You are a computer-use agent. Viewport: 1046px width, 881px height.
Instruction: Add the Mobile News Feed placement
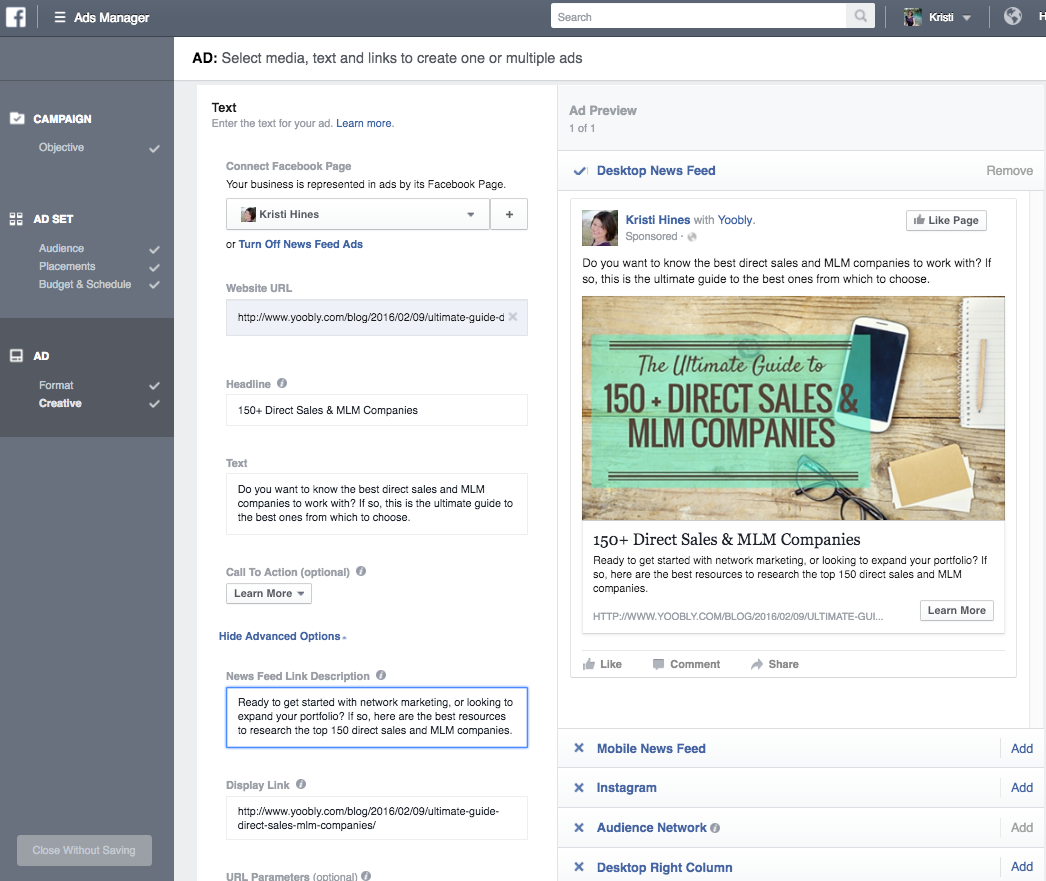coord(1021,748)
